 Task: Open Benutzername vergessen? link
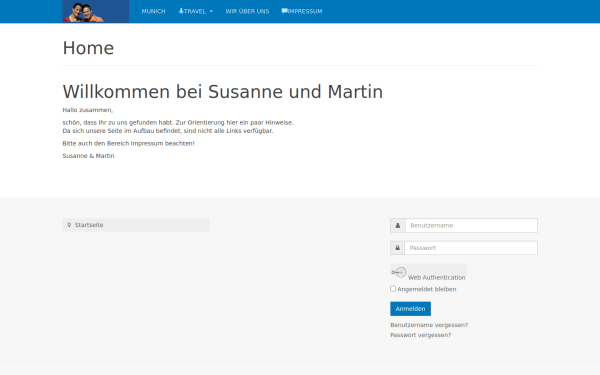[429, 325]
